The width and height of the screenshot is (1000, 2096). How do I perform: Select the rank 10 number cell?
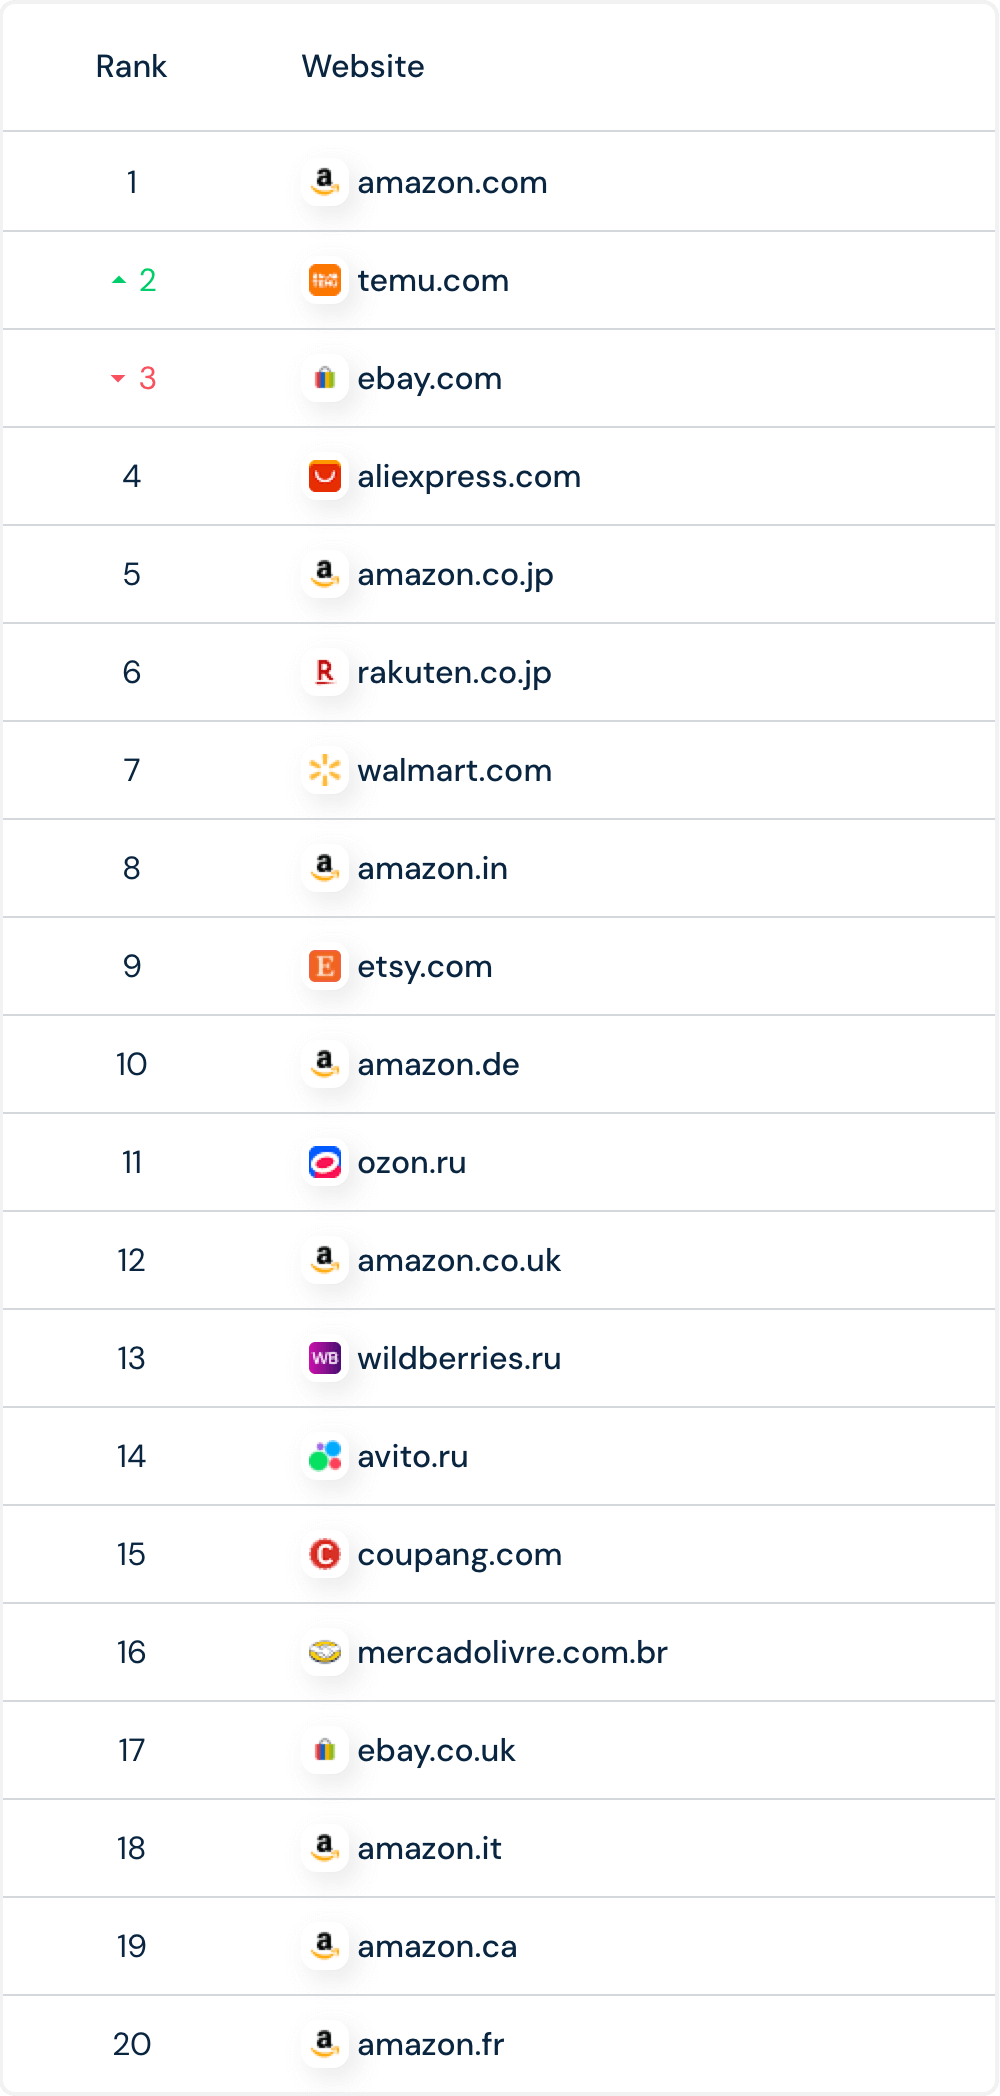[131, 1064]
